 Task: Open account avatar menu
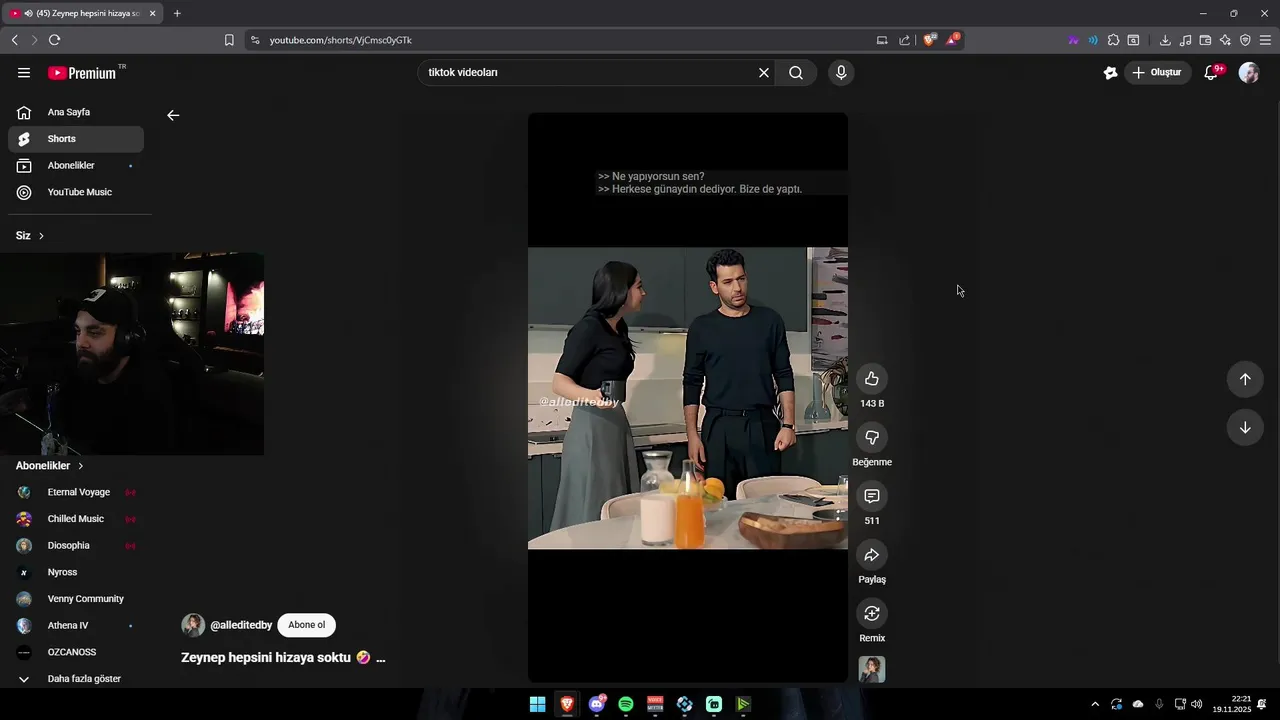tap(1249, 72)
